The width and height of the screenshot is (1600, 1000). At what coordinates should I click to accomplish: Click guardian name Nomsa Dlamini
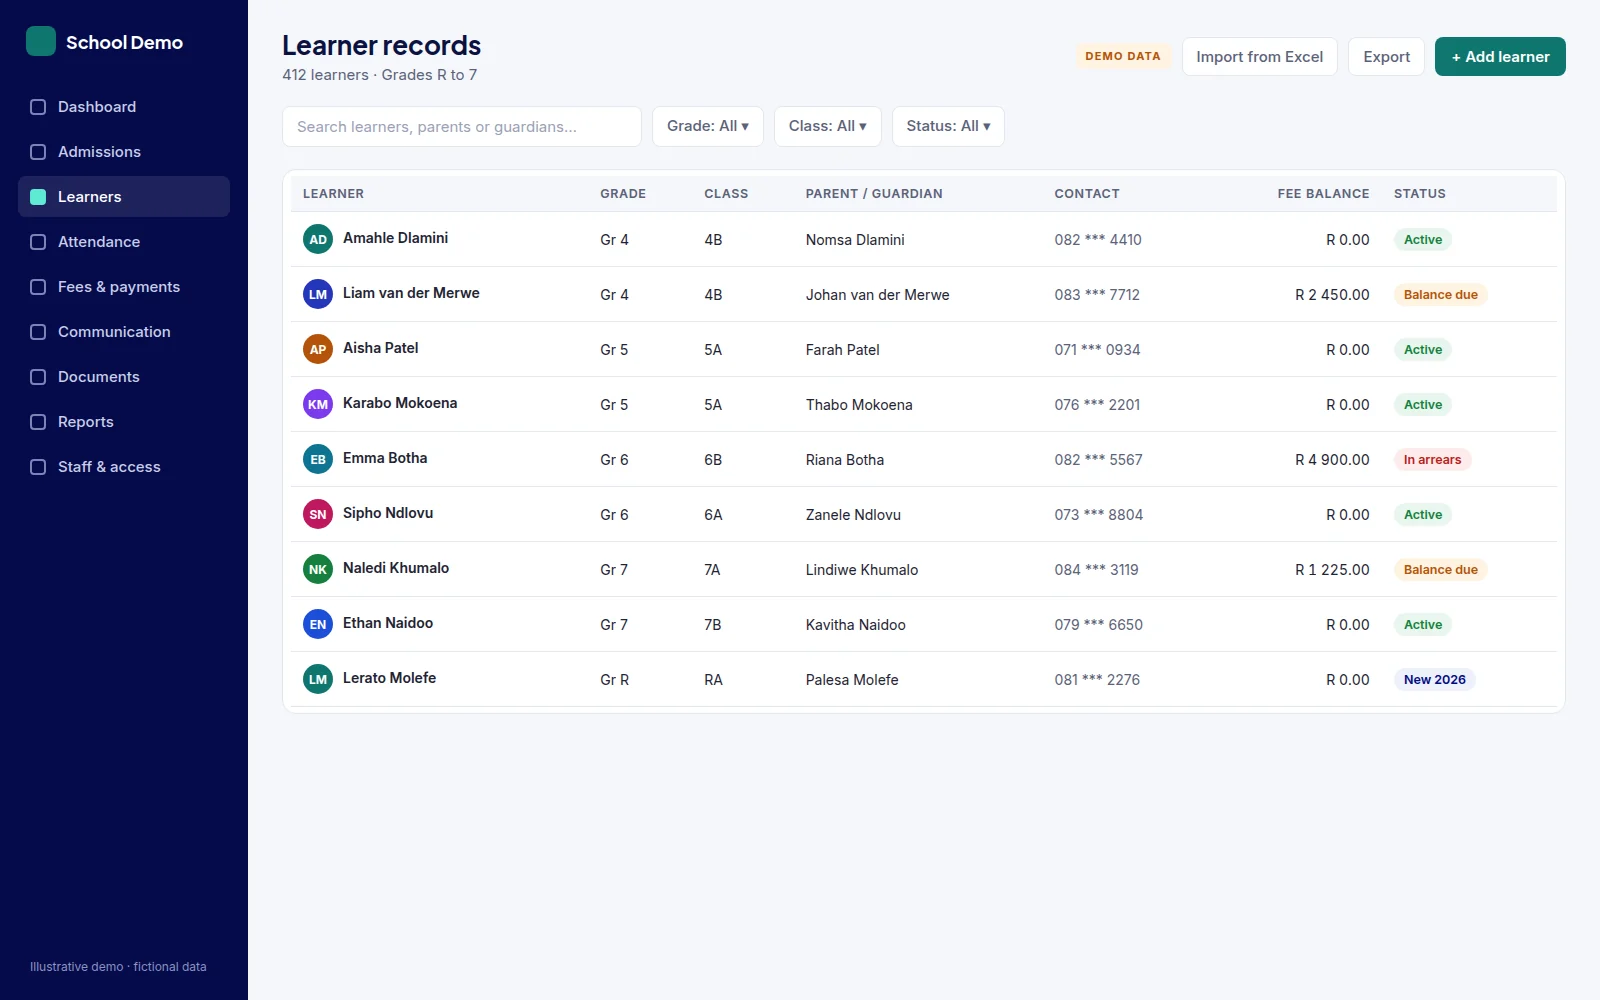[x=855, y=240]
